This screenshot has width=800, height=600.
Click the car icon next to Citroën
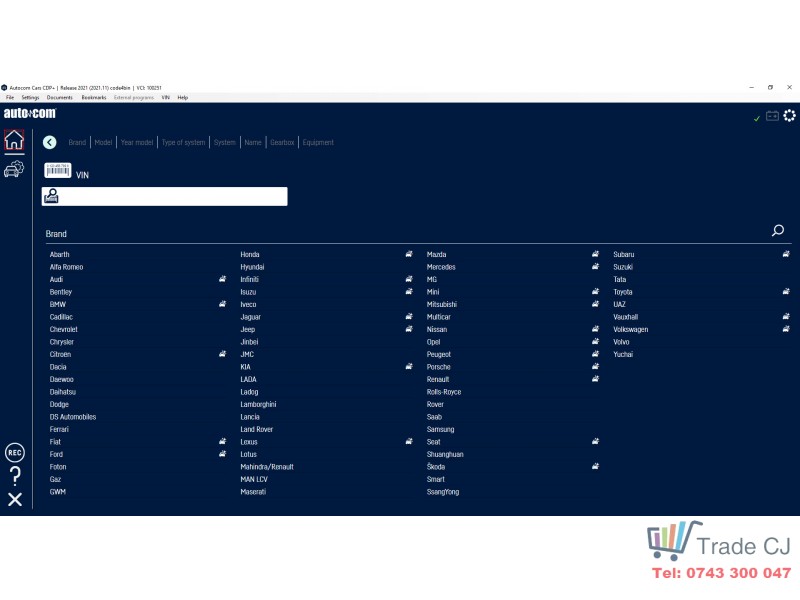coord(222,354)
